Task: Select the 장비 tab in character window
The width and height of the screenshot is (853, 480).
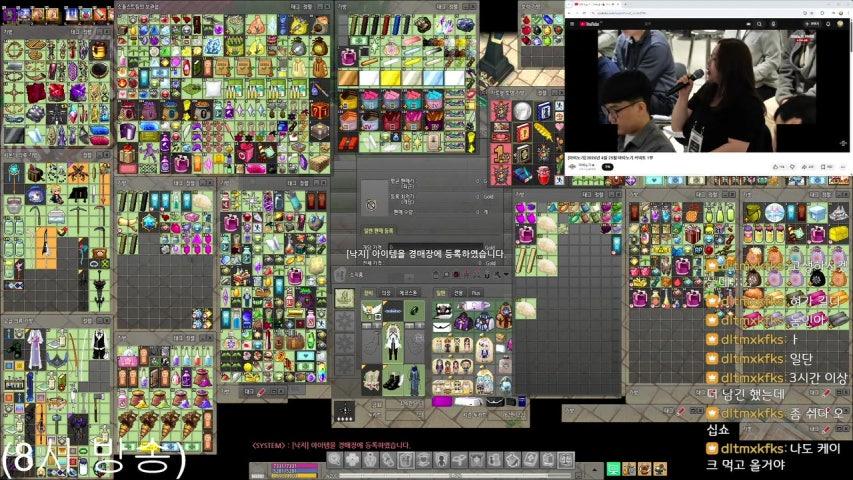Action: pyautogui.click(x=369, y=293)
